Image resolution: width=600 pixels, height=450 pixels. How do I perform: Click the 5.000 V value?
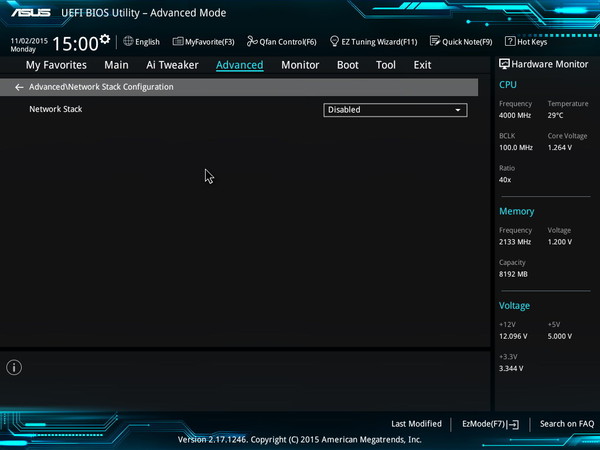coord(560,336)
